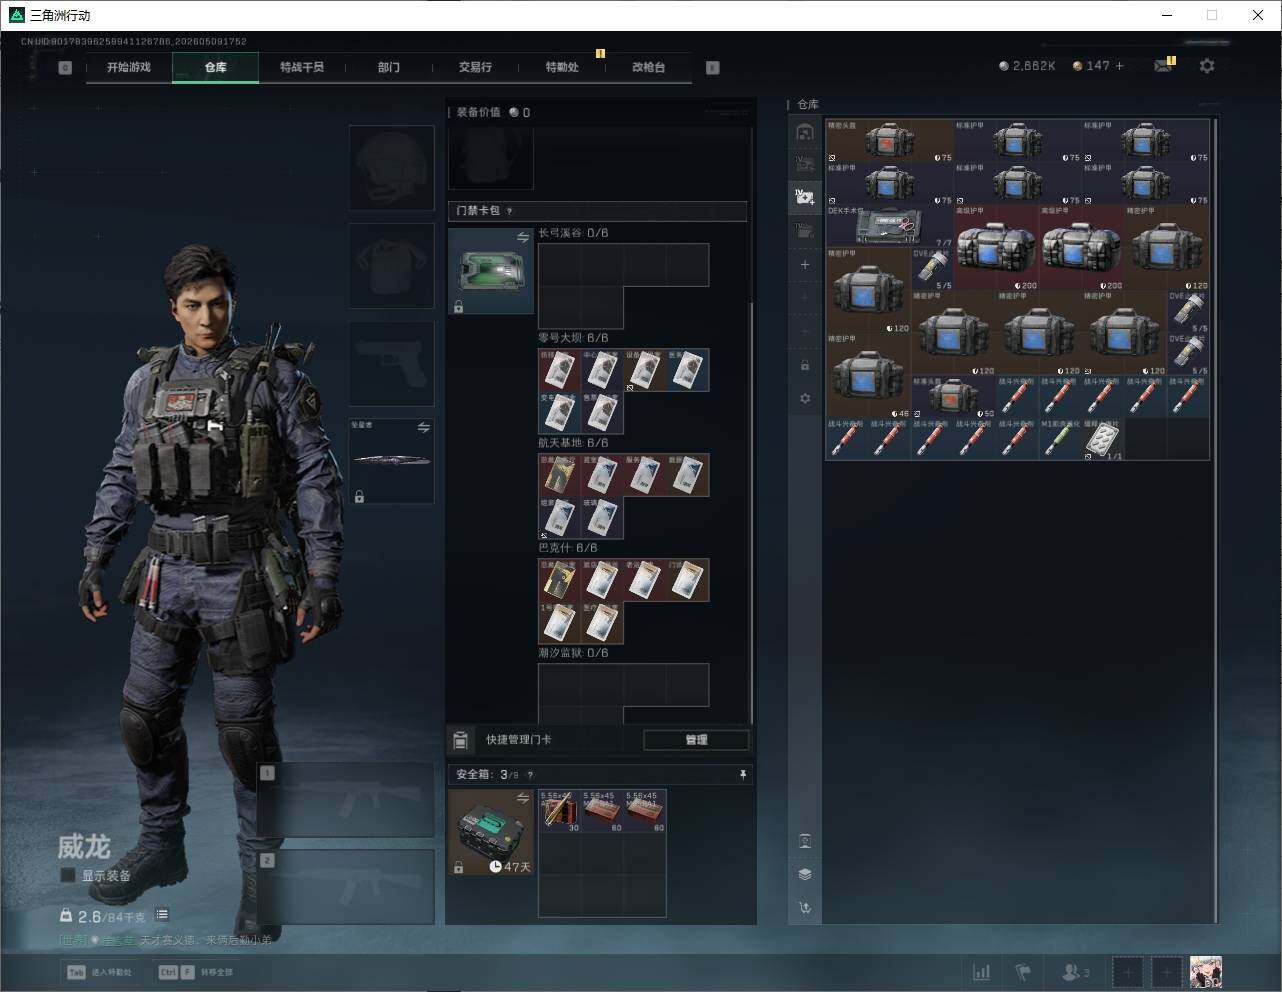Viewport: 1282px width, 992px height.
Task: Open the 交易行 tab
Action: pos(475,67)
